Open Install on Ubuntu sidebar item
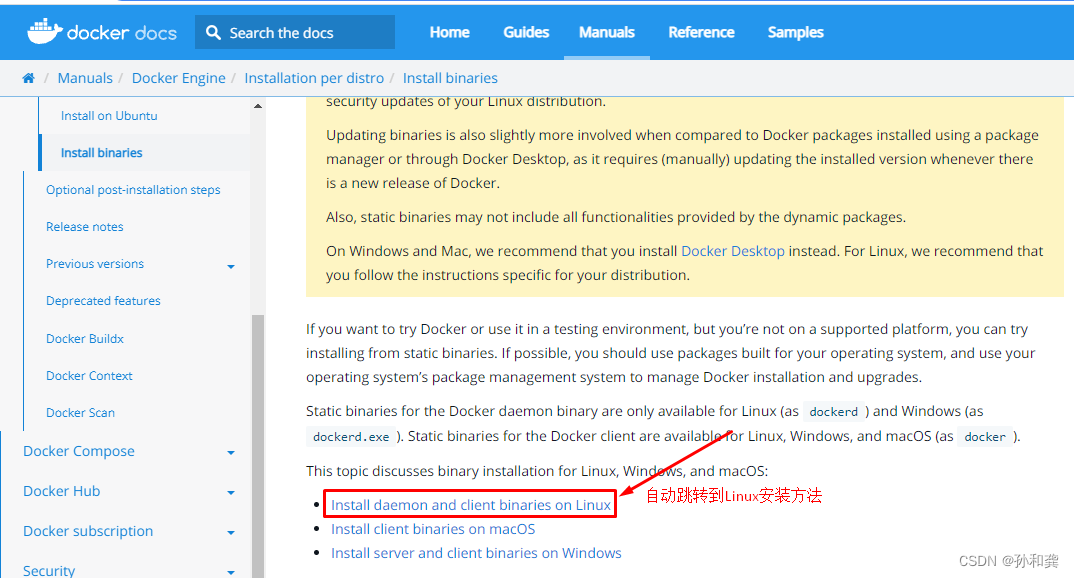1074x578 pixels. coord(109,116)
